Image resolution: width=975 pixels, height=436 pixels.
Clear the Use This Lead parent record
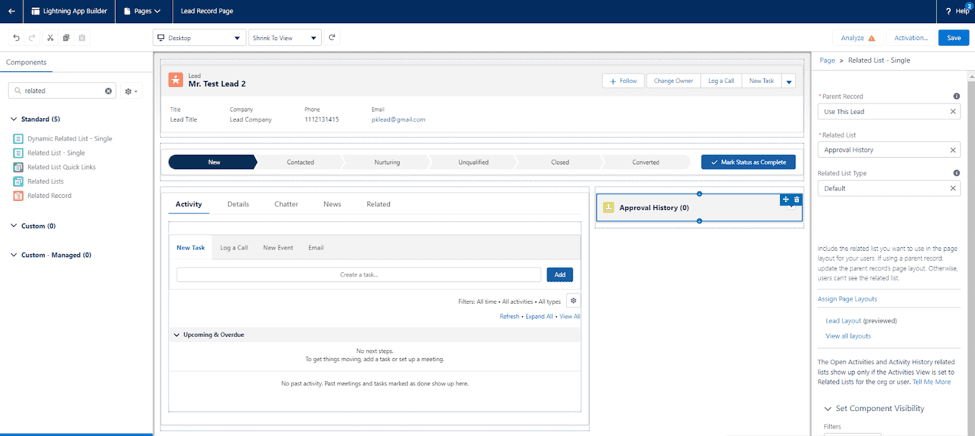point(953,112)
